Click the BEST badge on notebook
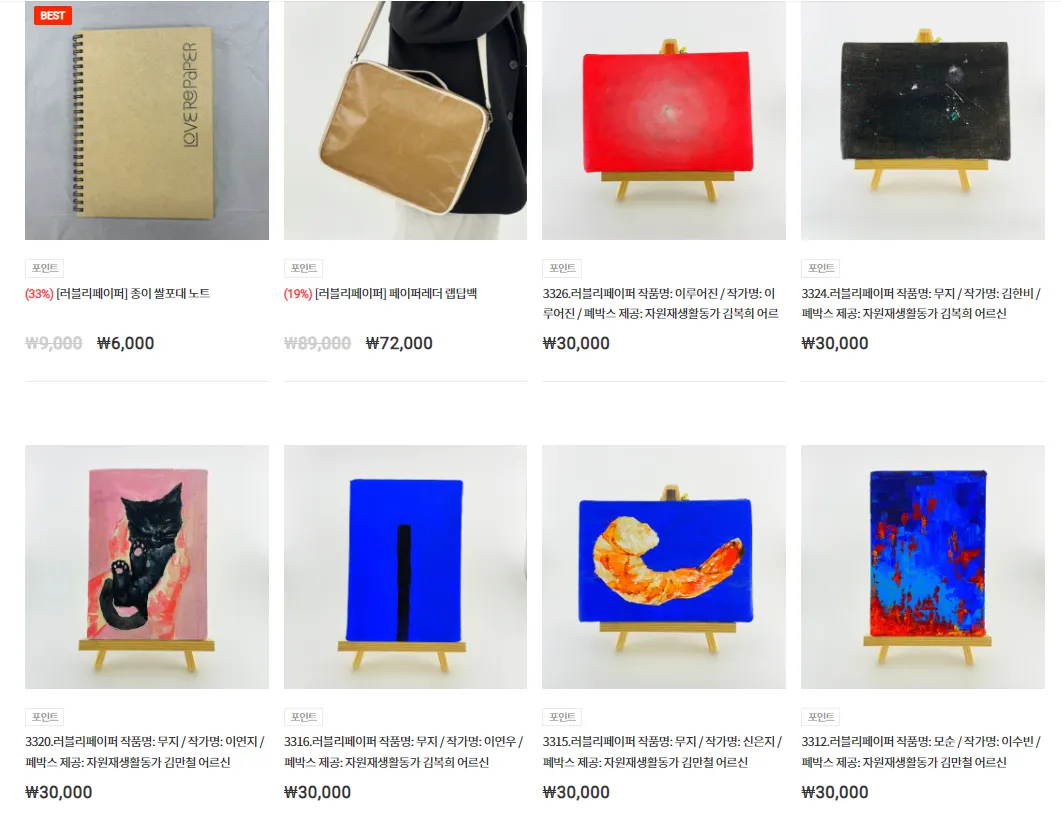 tap(53, 16)
